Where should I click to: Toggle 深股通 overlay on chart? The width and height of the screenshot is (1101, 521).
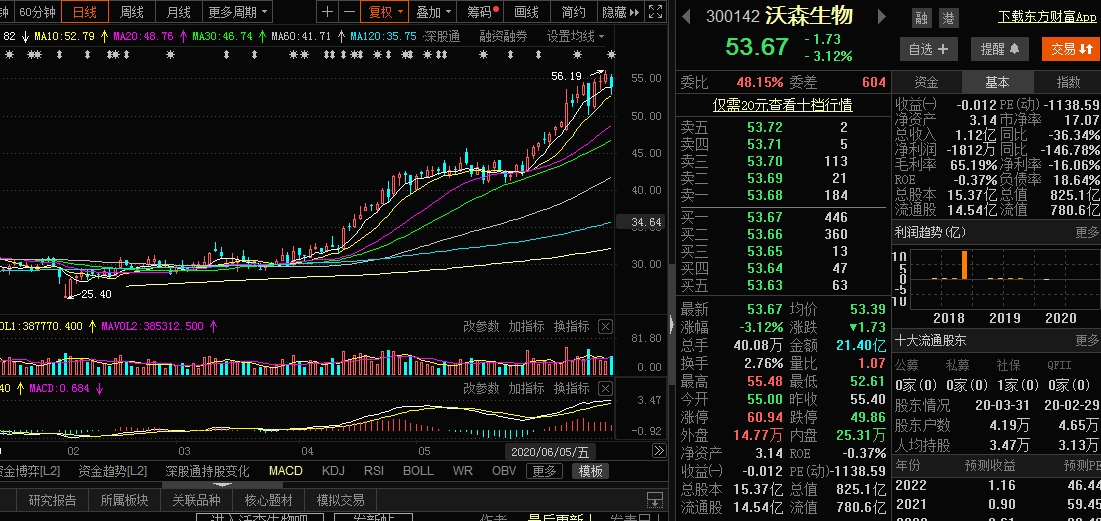point(442,37)
